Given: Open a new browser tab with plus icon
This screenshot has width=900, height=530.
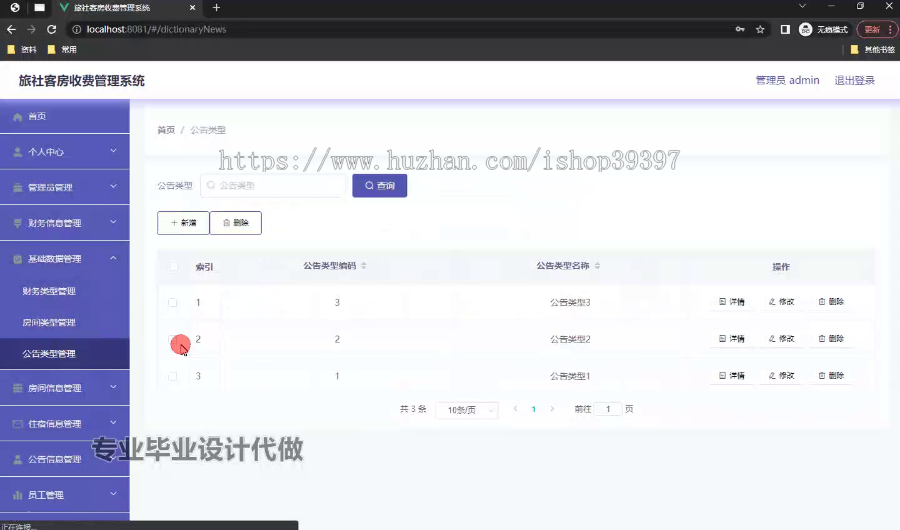Looking at the screenshot, I should coord(216,7).
